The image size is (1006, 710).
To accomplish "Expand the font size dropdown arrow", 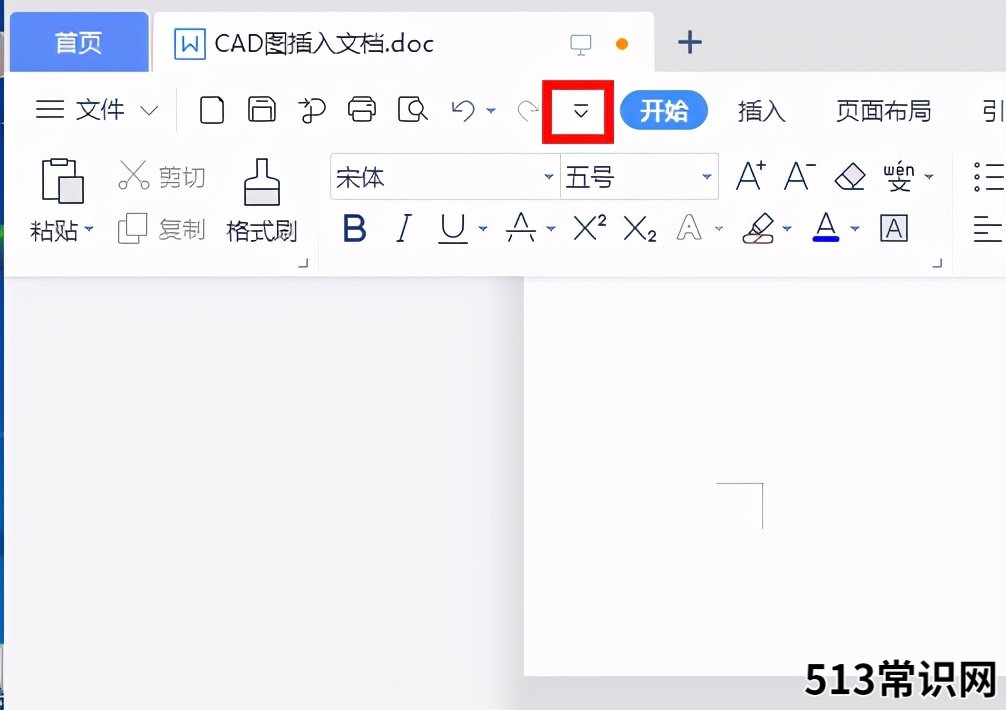I will (706, 176).
